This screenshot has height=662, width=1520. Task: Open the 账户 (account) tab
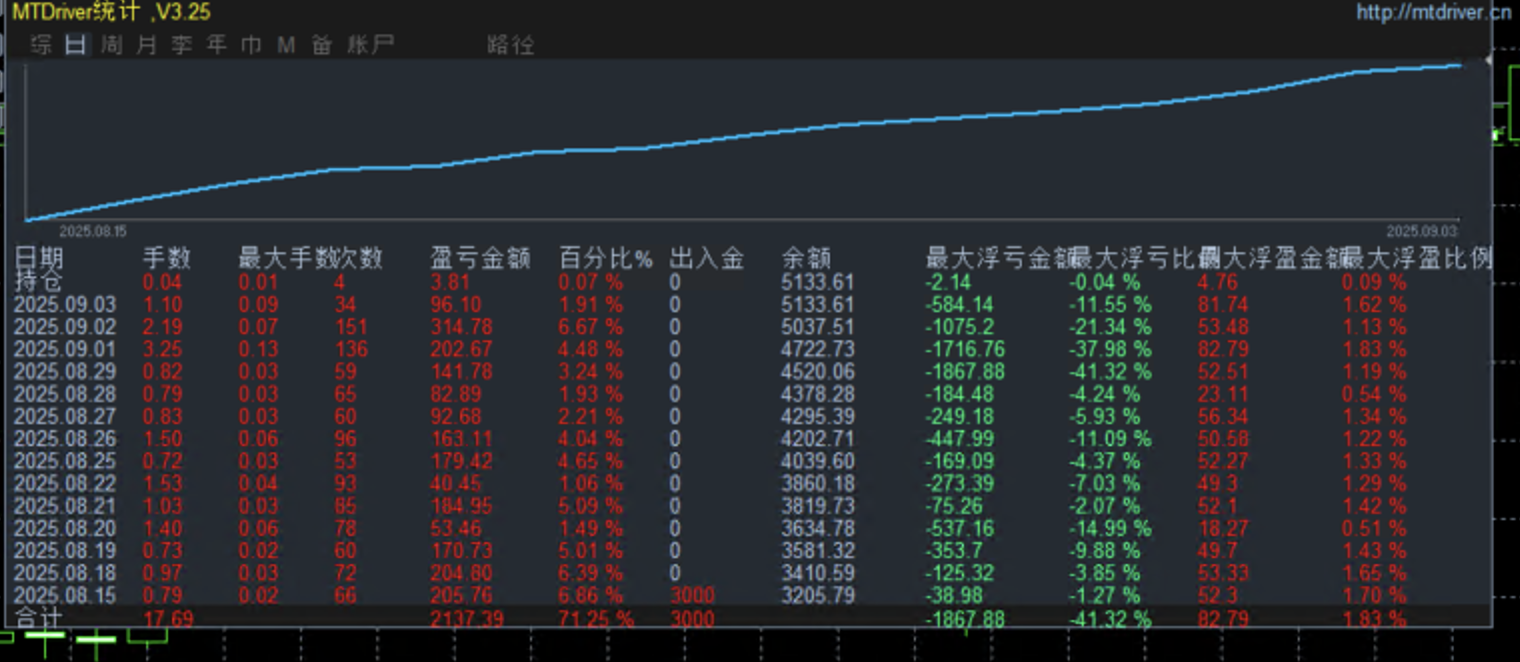[x=370, y=45]
